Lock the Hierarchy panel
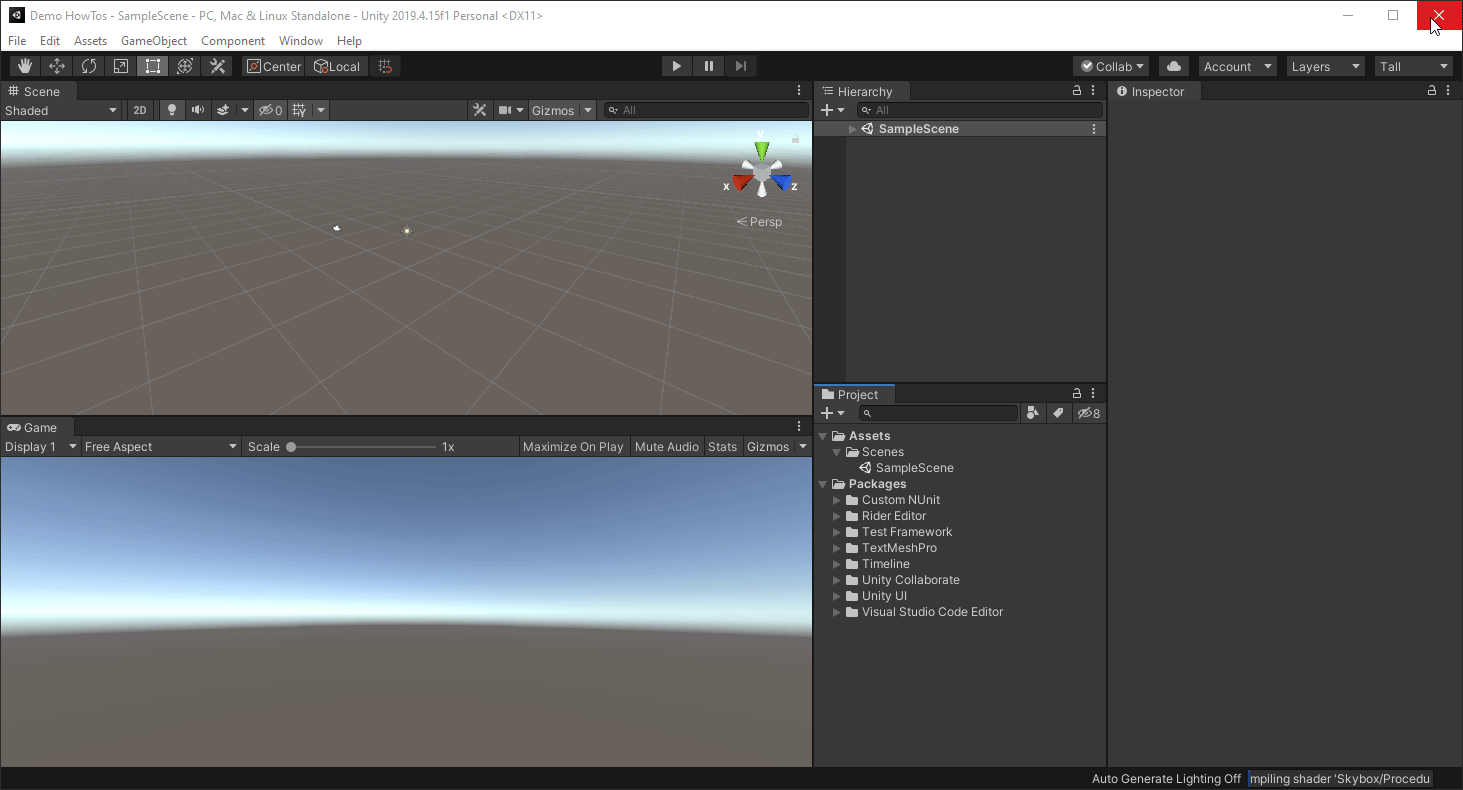Viewport: 1463px width, 790px height. pyautogui.click(x=1077, y=90)
